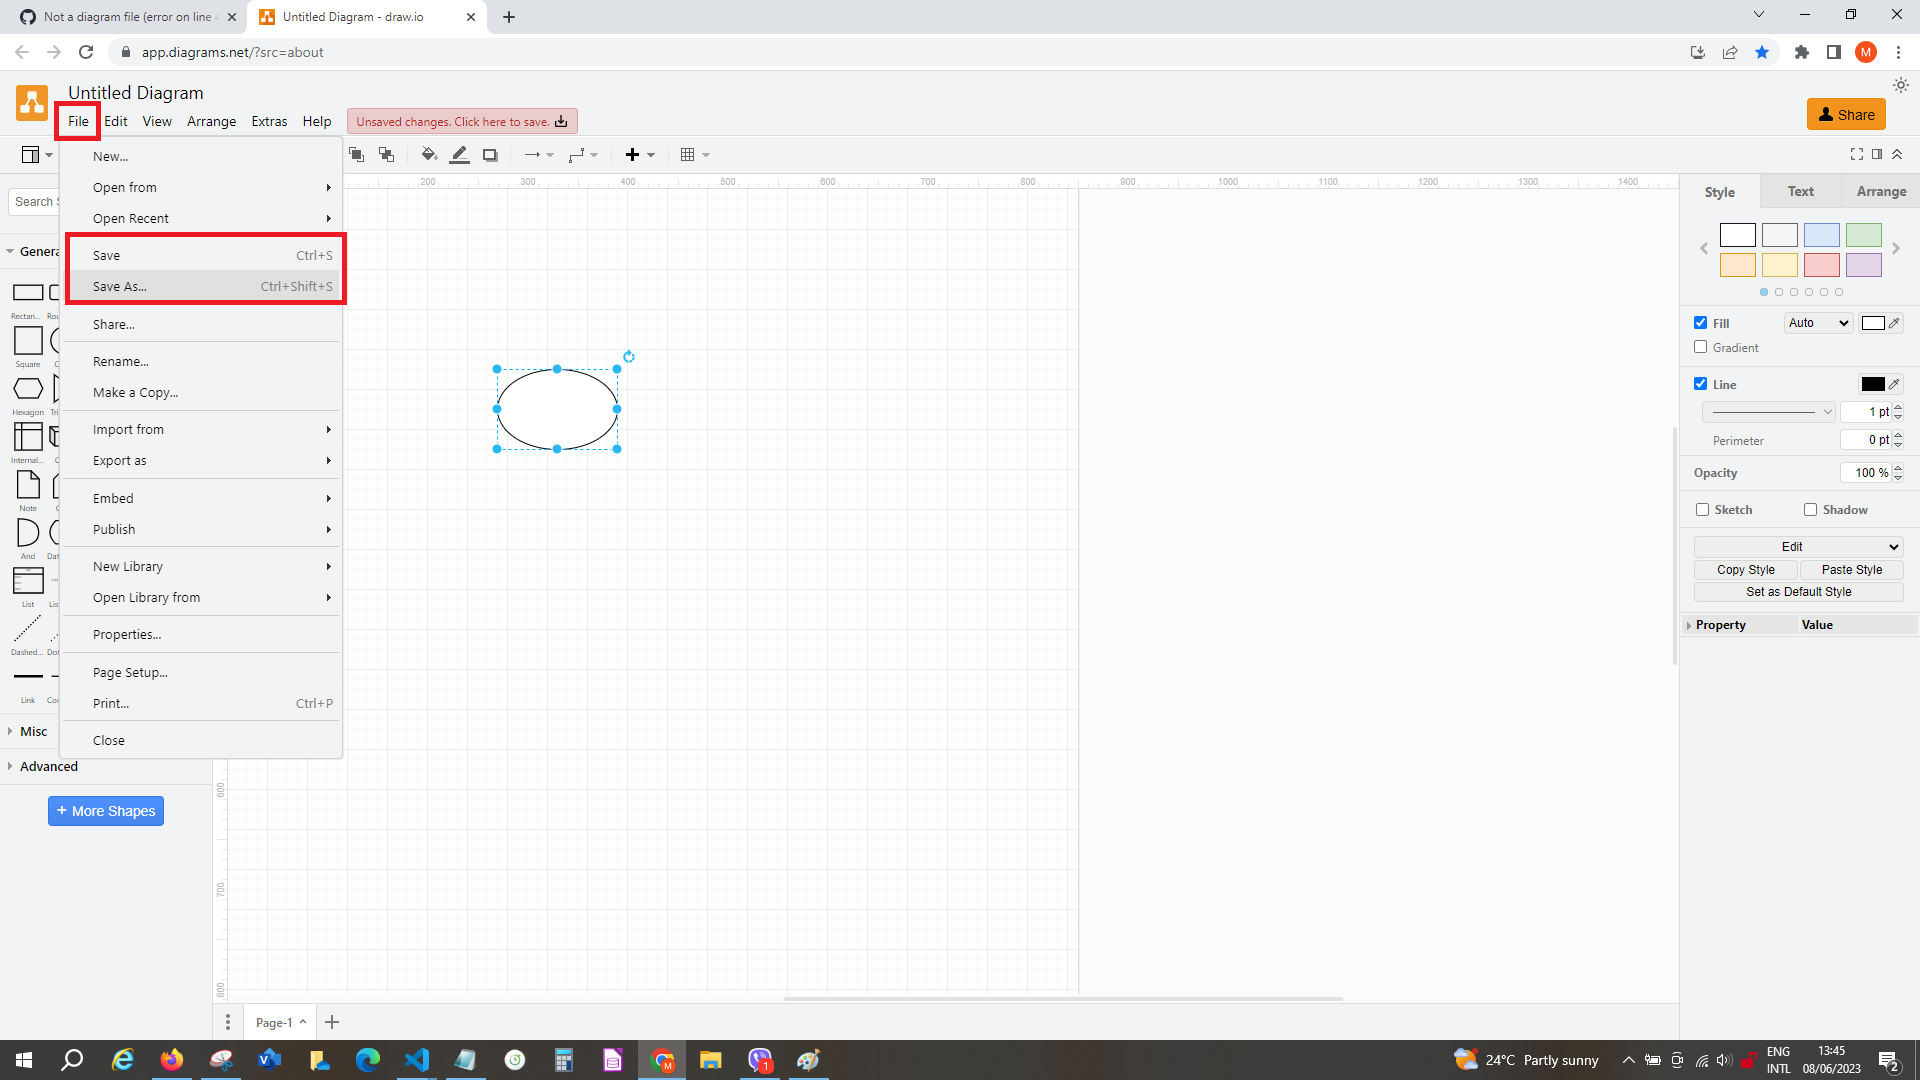Select the Square shape in the sidebar
The height and width of the screenshot is (1080, 1920).
[x=27, y=340]
